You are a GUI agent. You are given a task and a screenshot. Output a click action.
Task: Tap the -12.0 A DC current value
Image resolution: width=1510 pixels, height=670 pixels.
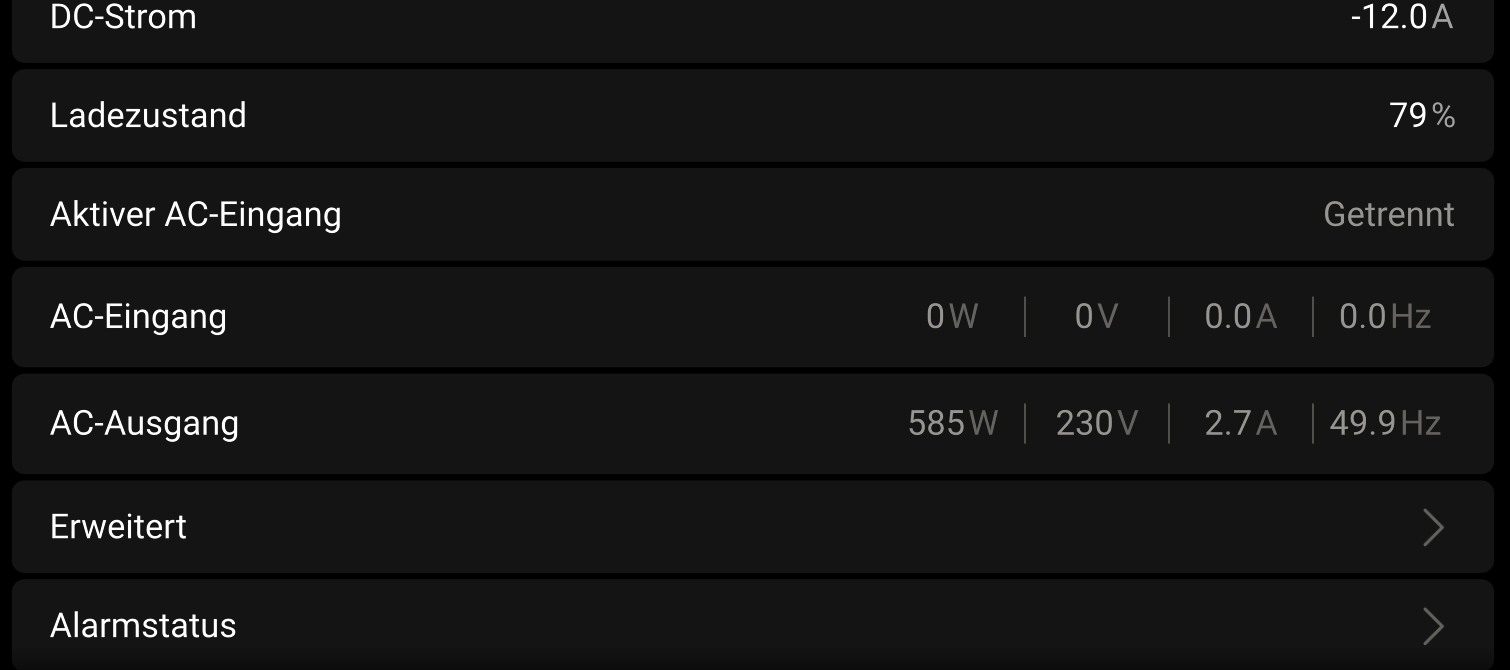click(x=1400, y=17)
